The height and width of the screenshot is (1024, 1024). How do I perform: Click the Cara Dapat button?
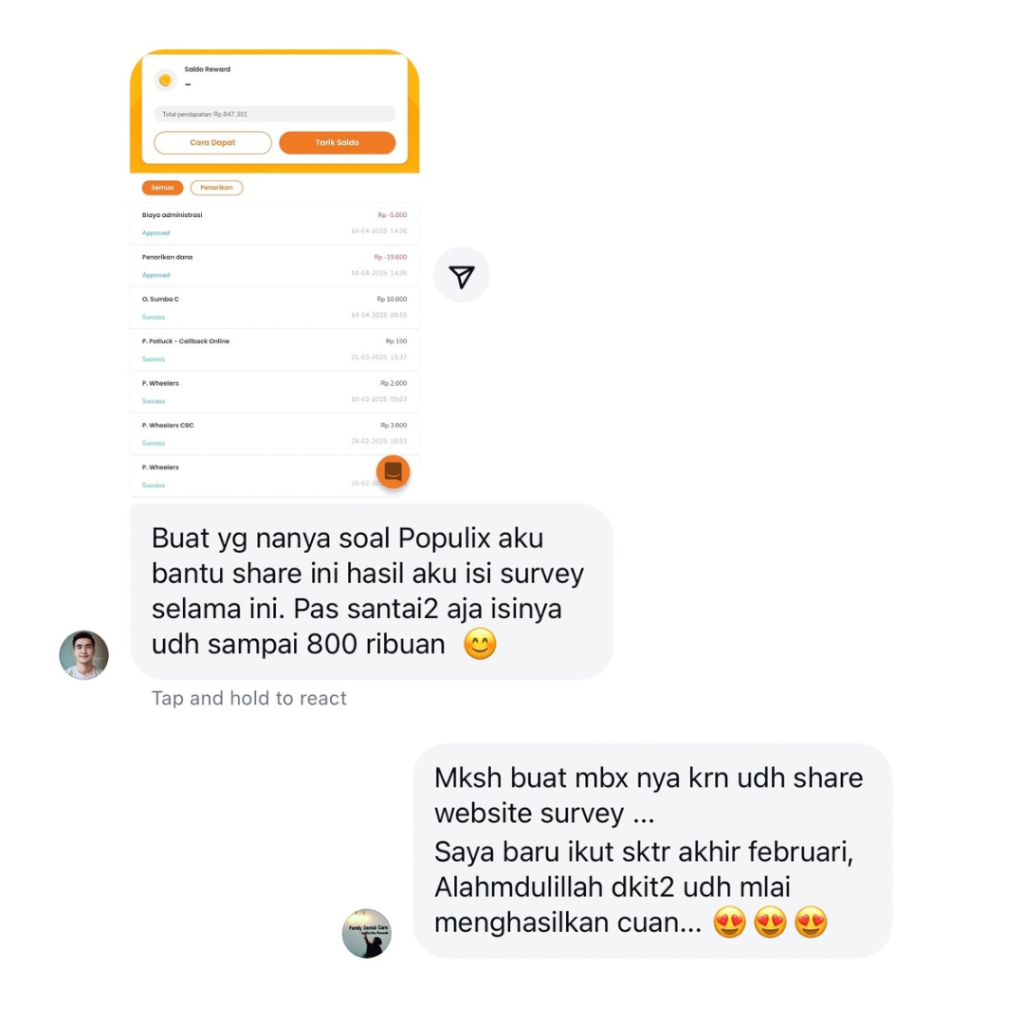(213, 142)
